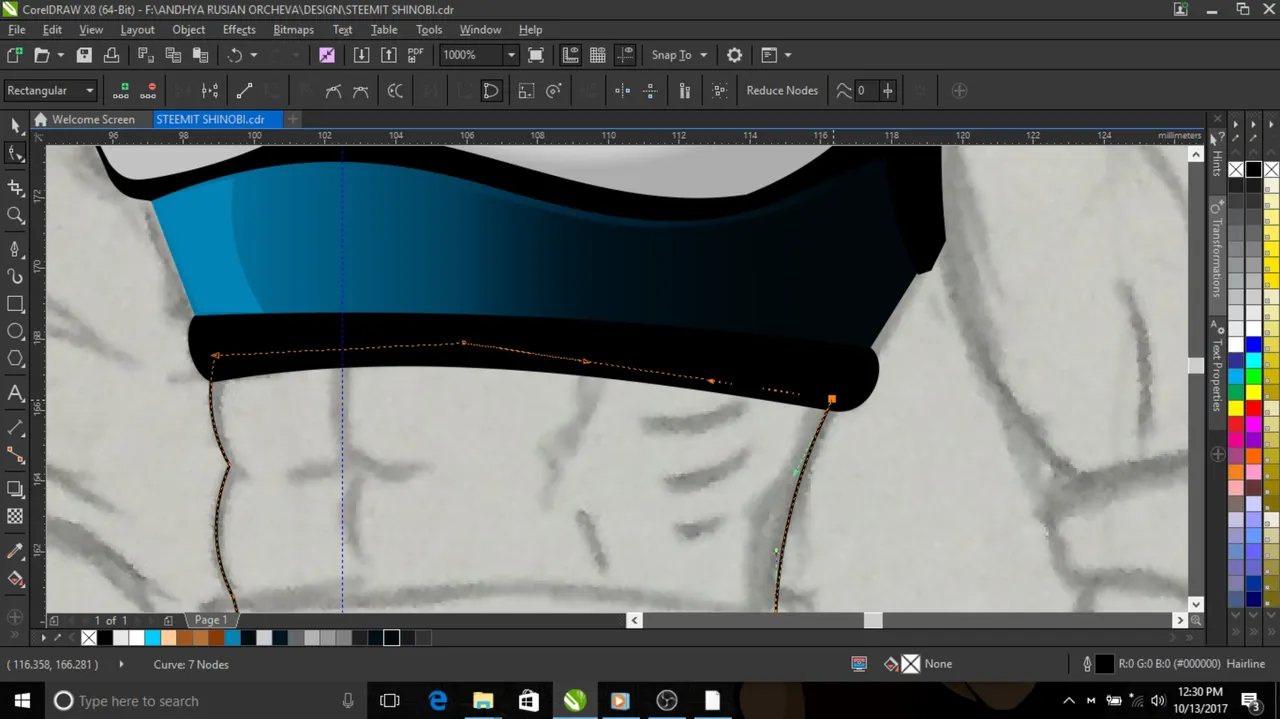Select the Page 1 tab

[210, 620]
